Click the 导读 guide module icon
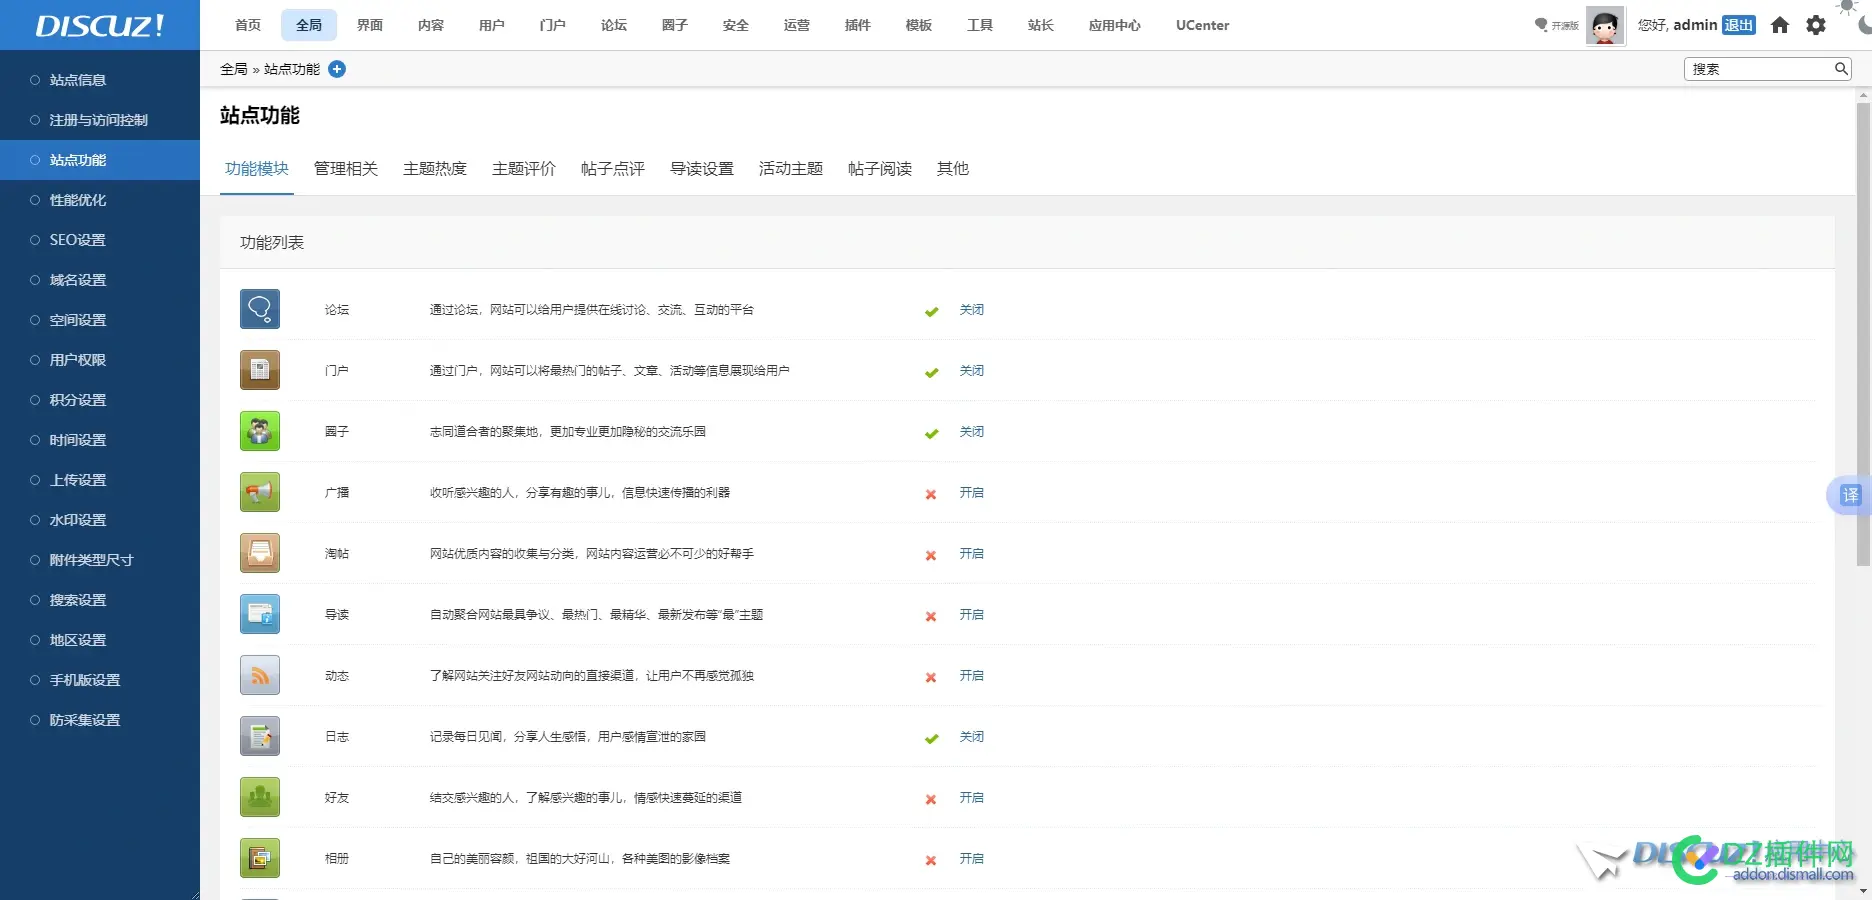This screenshot has width=1872, height=900. 260,614
